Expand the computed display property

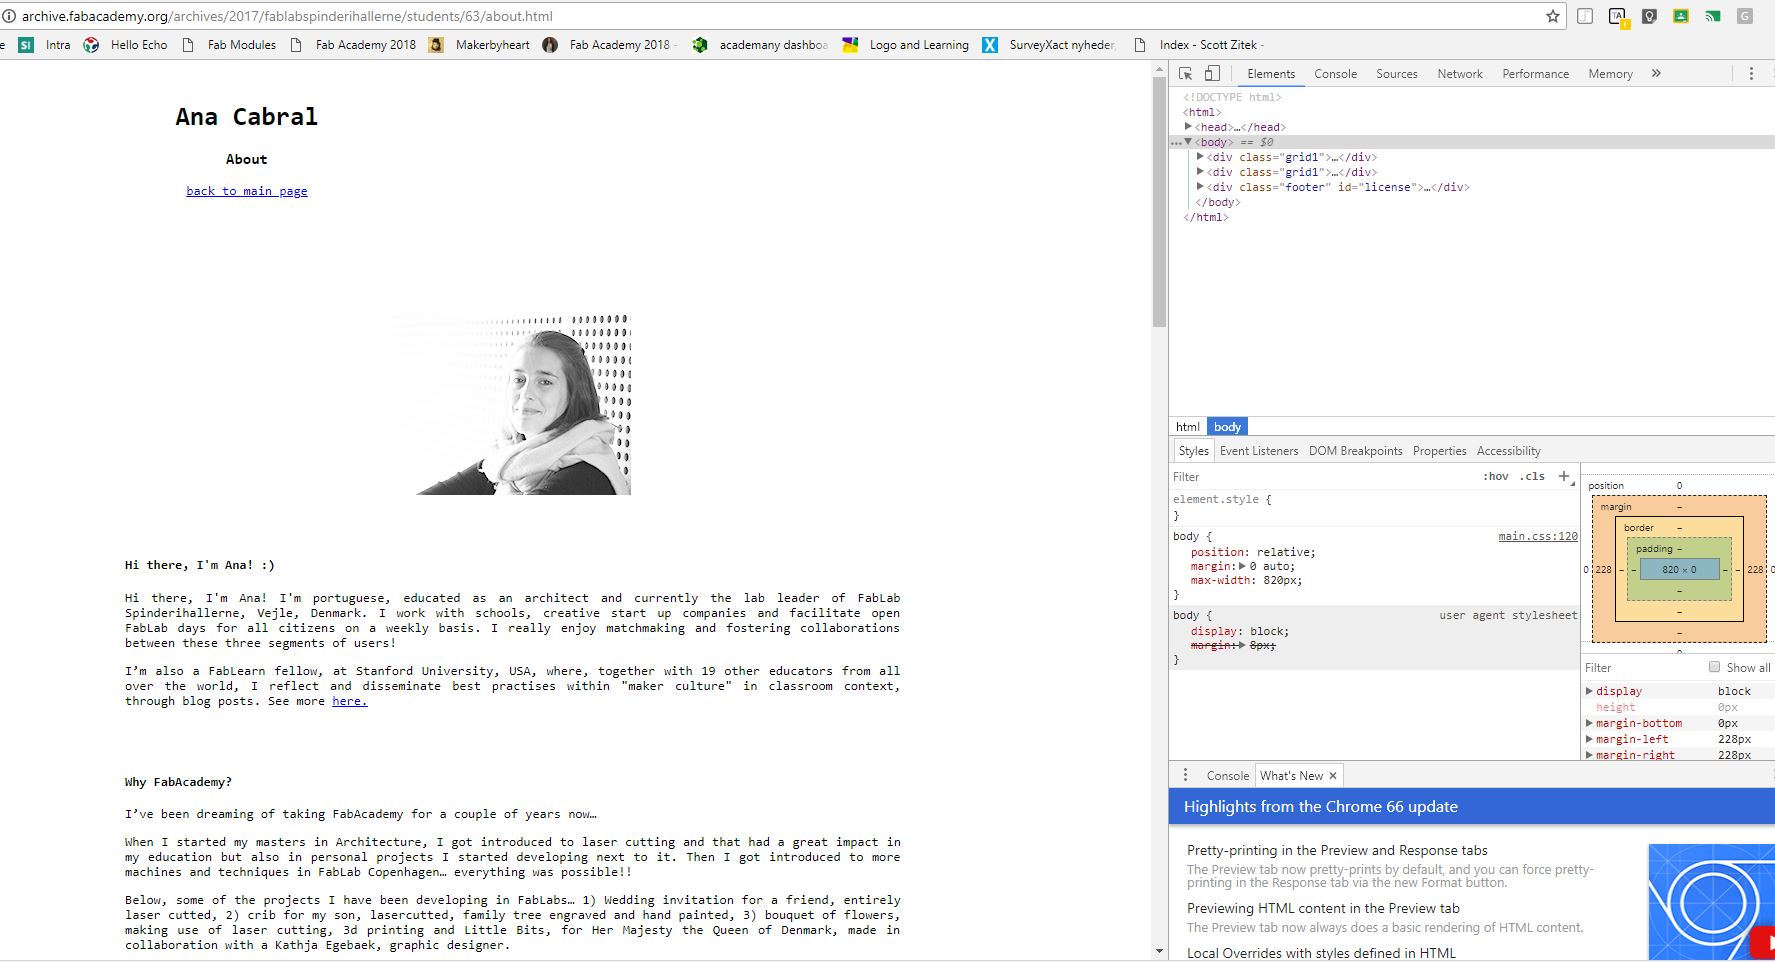click(1589, 691)
